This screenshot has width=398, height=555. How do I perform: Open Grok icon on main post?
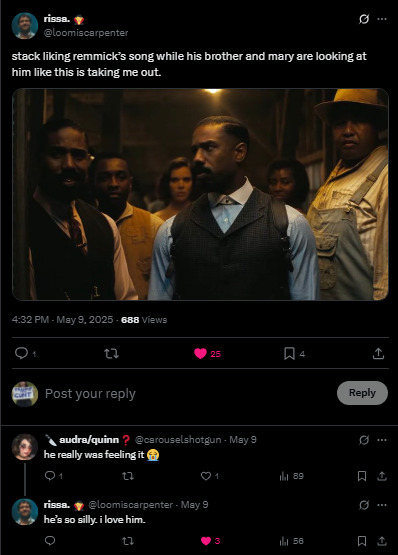click(x=364, y=19)
